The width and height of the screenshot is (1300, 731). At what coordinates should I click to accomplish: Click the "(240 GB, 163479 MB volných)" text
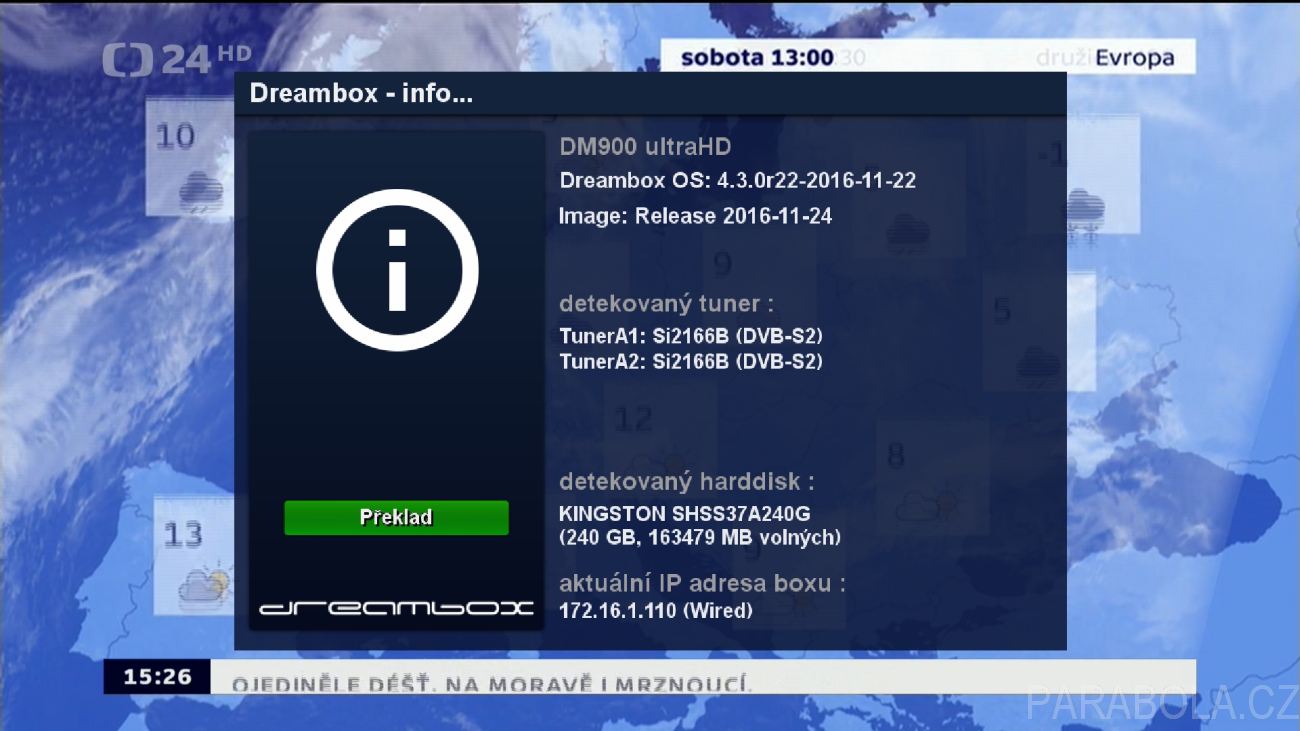point(700,538)
